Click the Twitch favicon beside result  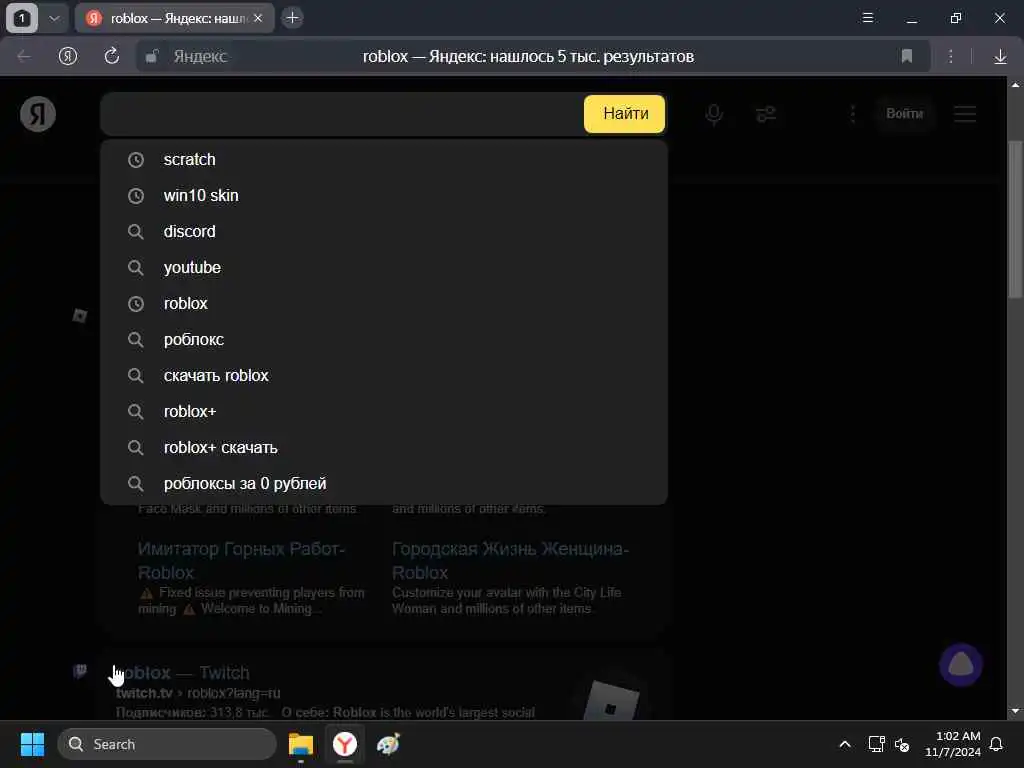point(80,671)
